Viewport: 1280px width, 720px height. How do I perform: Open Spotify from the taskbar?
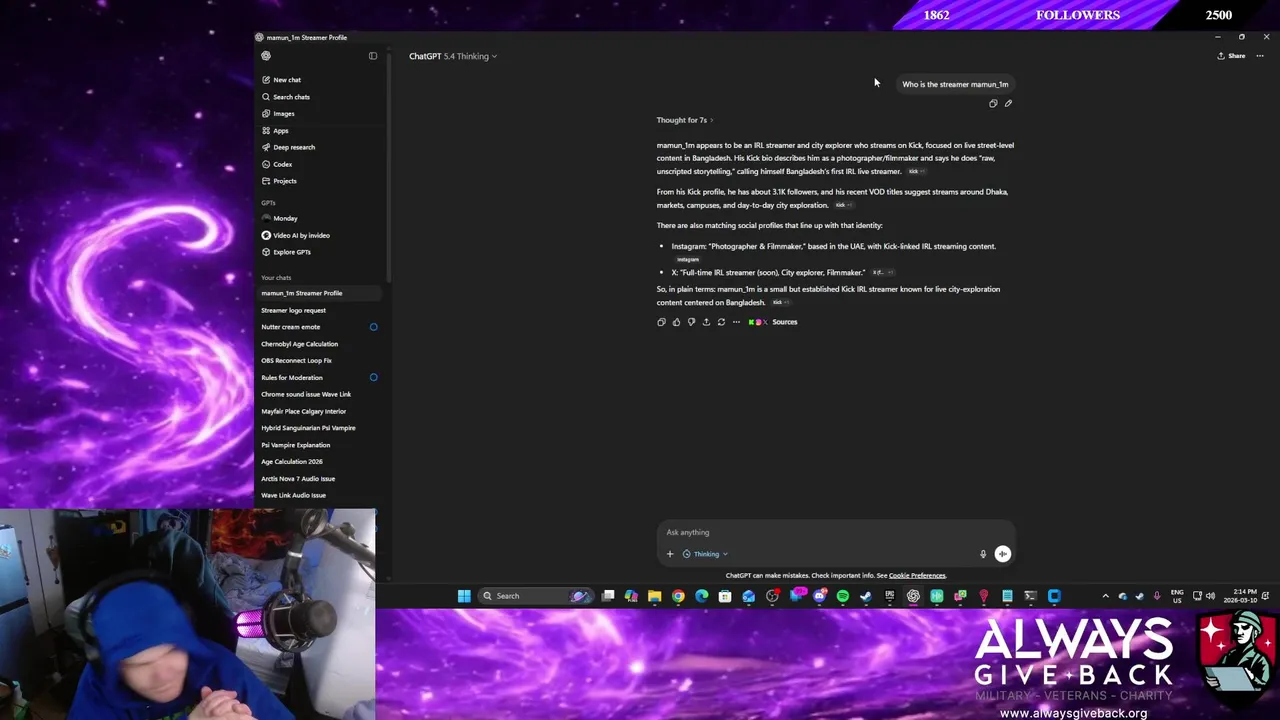[x=842, y=596]
